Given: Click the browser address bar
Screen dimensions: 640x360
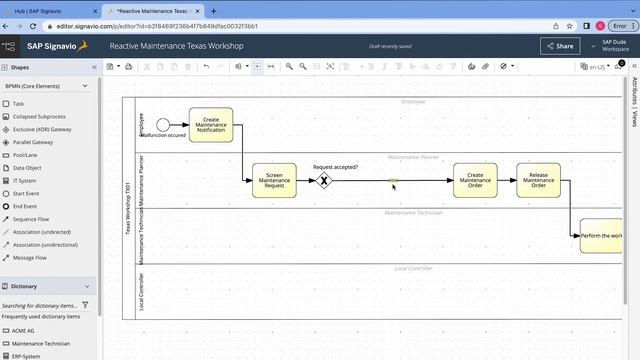Looking at the screenshot, I should pyautogui.click(x=298, y=26).
